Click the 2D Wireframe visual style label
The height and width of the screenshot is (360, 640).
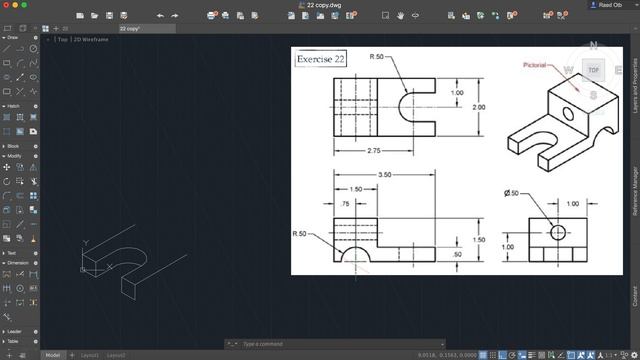(x=91, y=40)
